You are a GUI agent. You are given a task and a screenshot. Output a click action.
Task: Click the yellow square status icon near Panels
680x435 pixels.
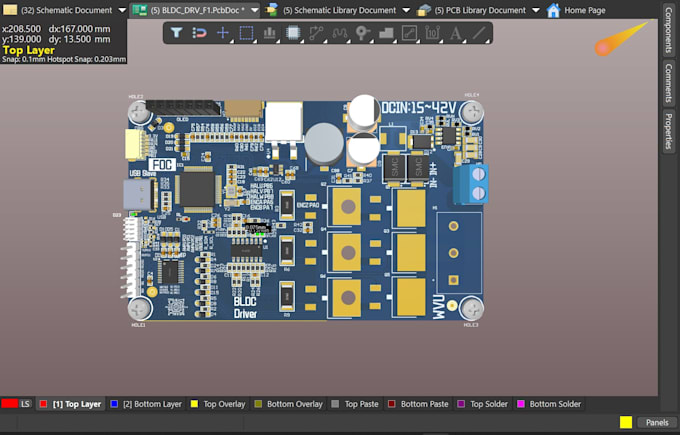pyautogui.click(x=626, y=422)
